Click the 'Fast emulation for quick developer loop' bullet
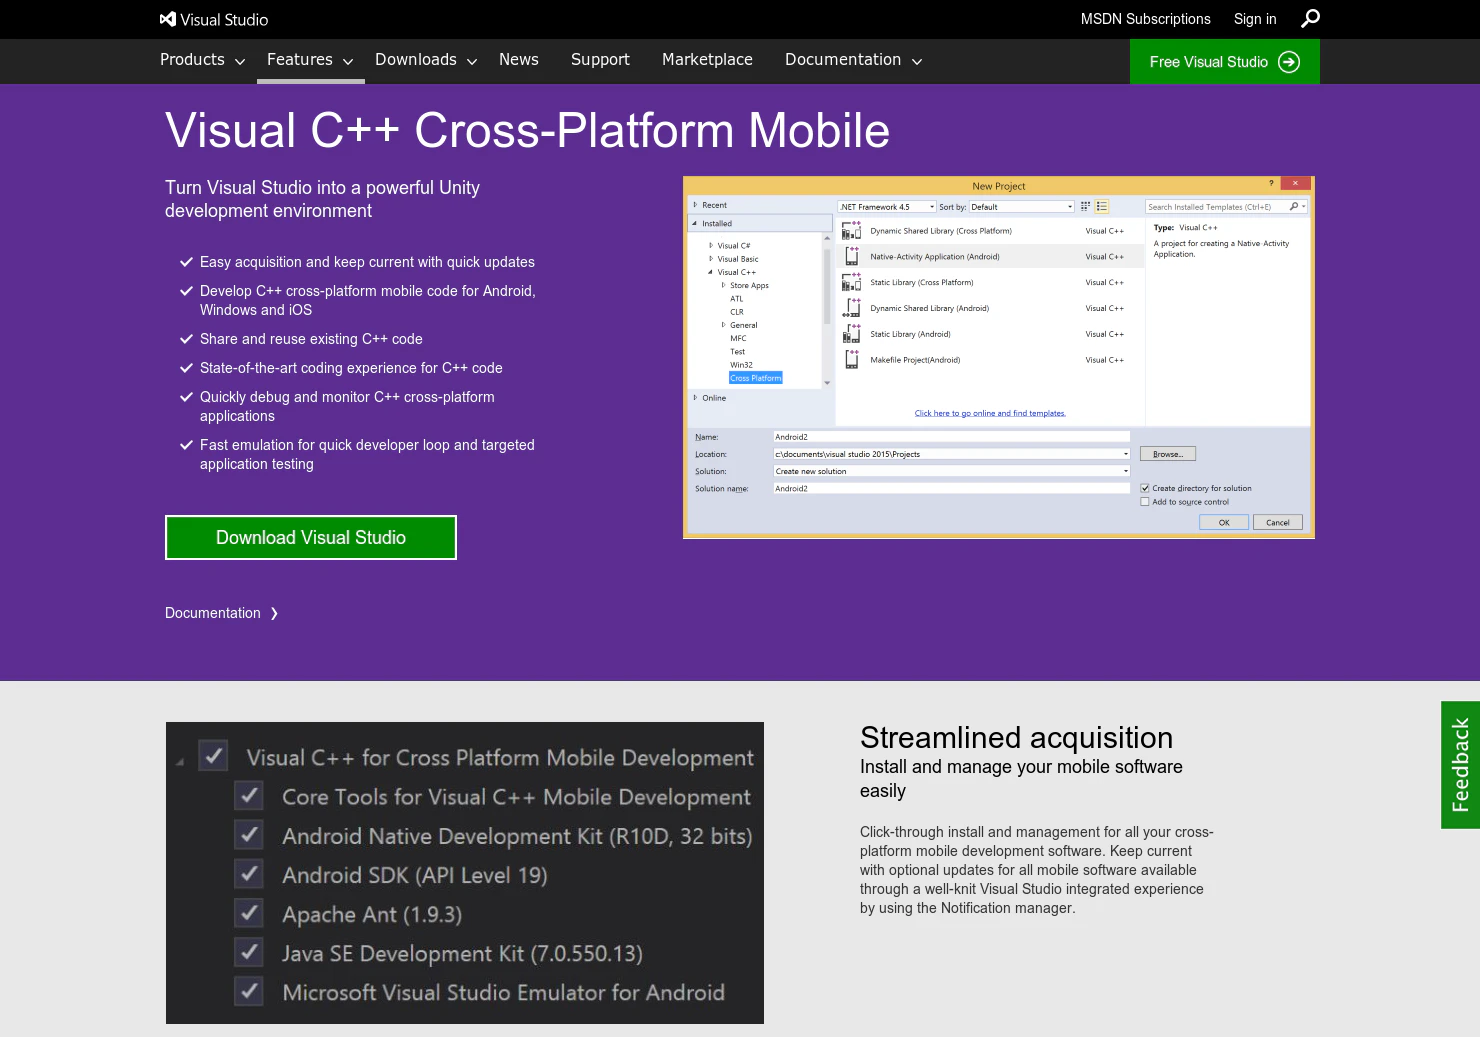Image resolution: width=1480 pixels, height=1037 pixels. click(367, 454)
